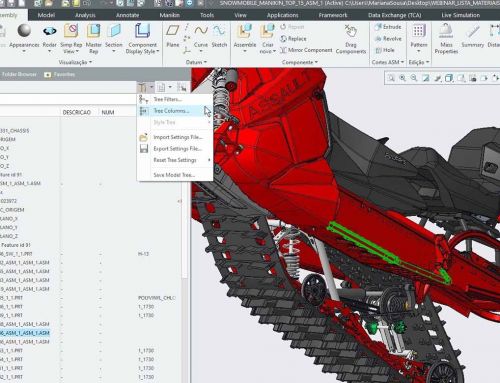Image resolution: width=500 pixels, height=383 pixels.
Task: Click the Rodar orientation icon
Action: [x=50, y=31]
